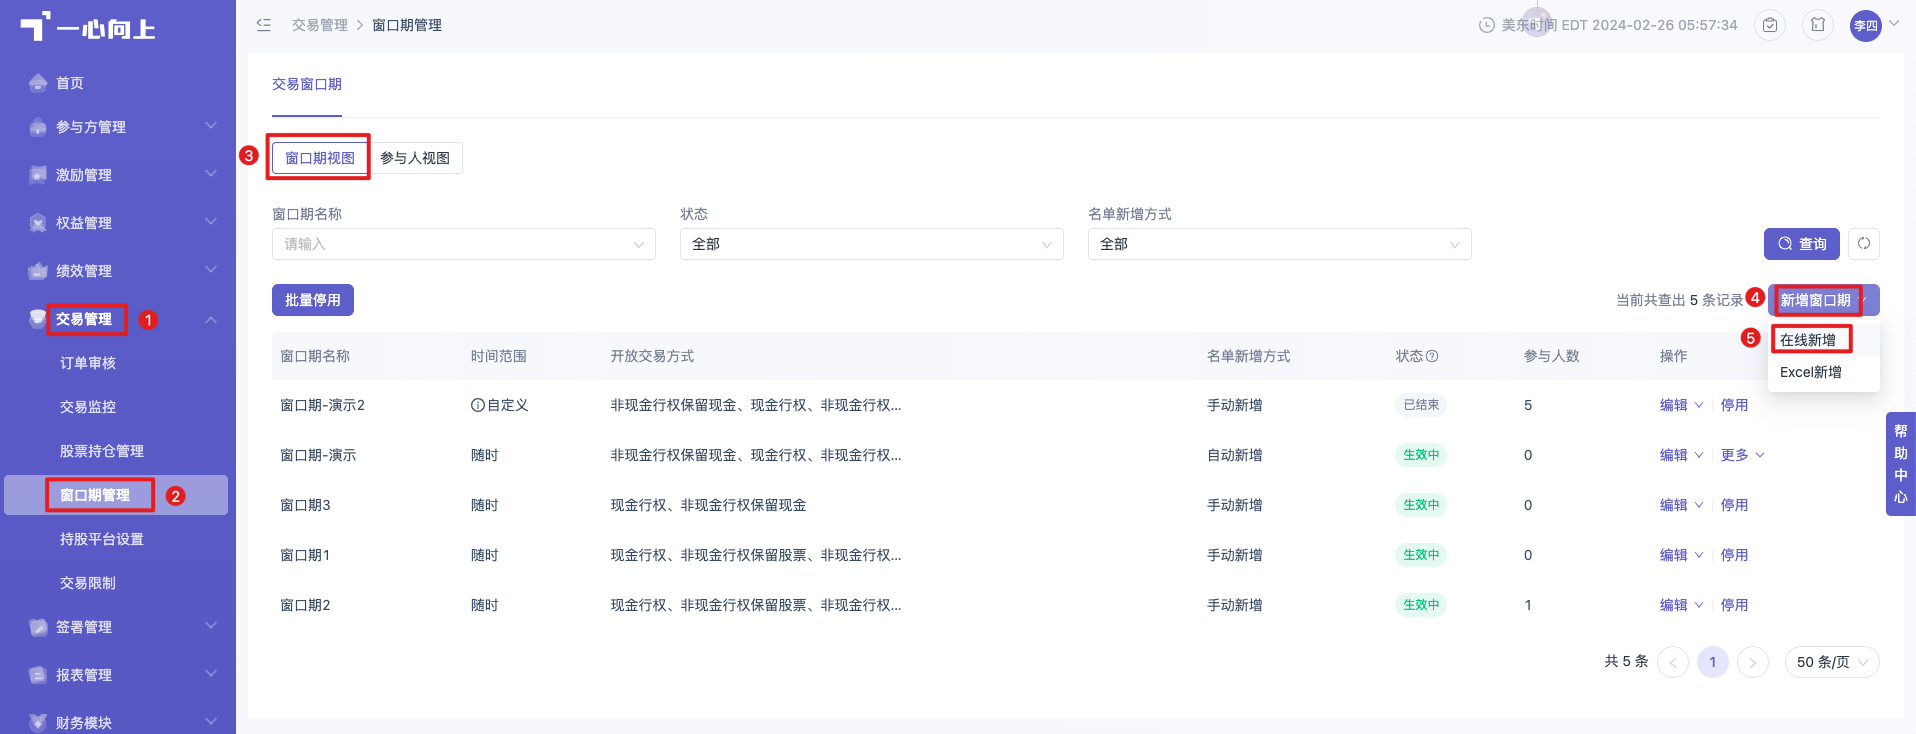Click the 状态 column help icon
The width and height of the screenshot is (1916, 734).
tap(1432, 356)
